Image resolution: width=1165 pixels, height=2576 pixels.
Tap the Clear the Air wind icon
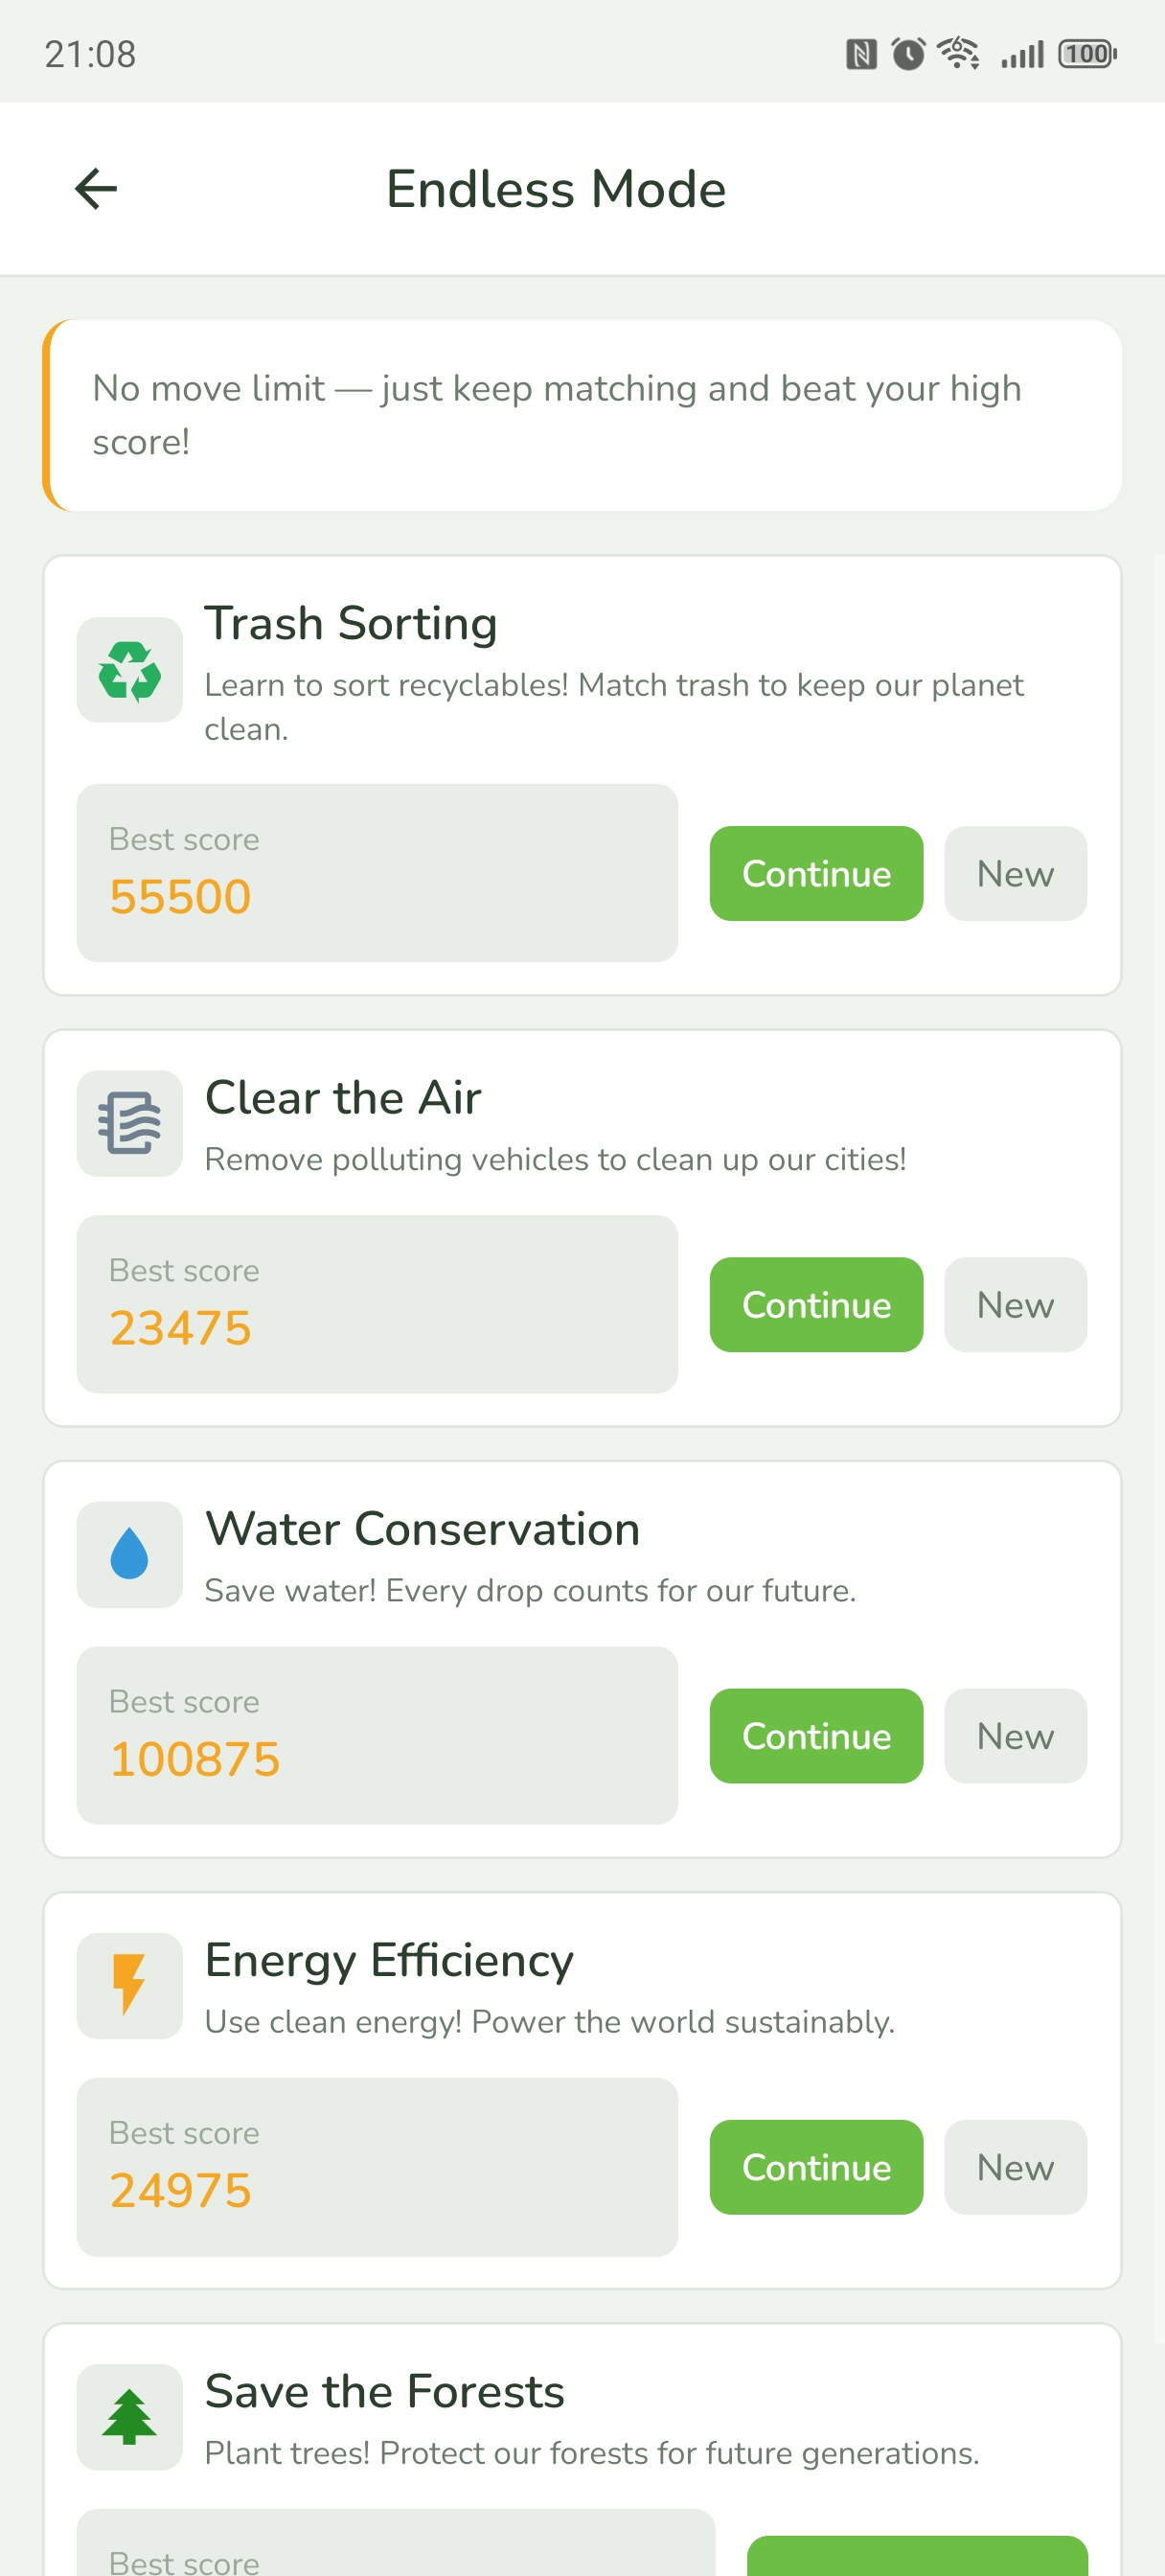pyautogui.click(x=130, y=1123)
